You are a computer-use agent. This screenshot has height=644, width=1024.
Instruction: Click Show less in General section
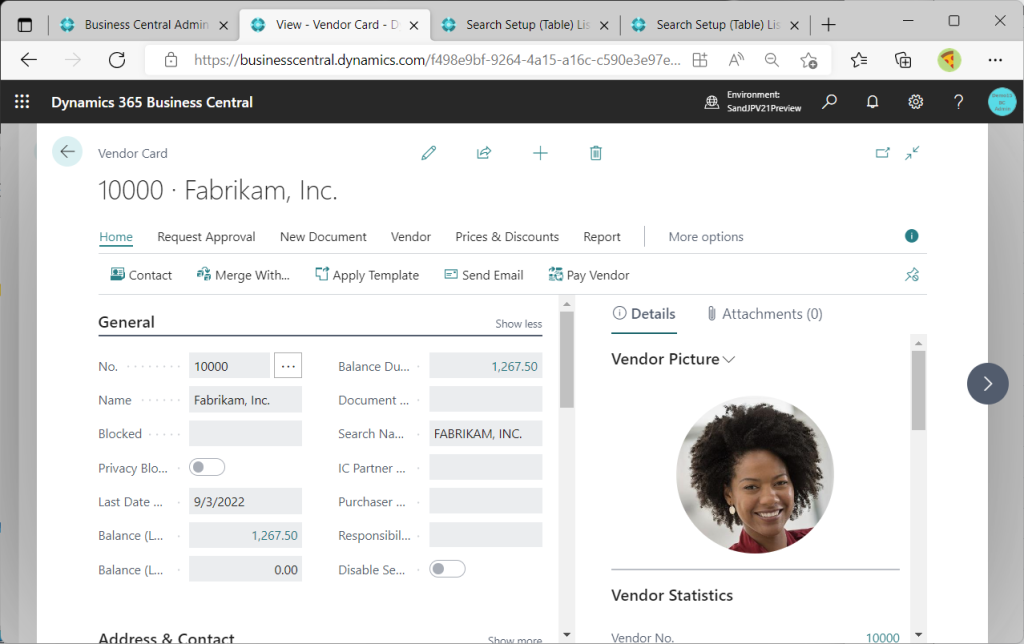519,323
